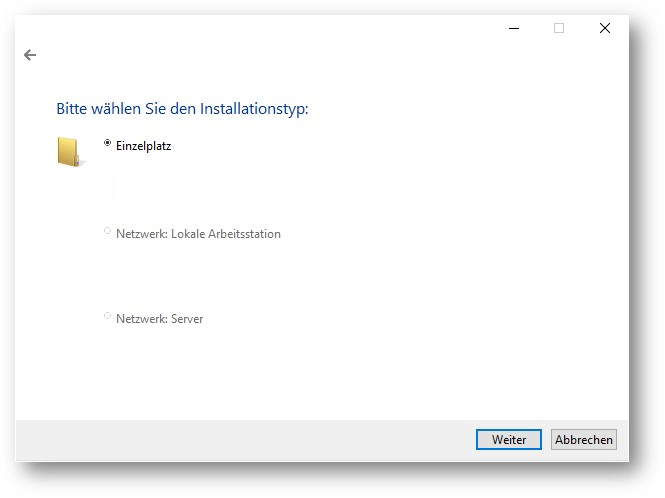Continue with the Weiter button
Image resolution: width=665 pixels, height=498 pixels.
pyautogui.click(x=509, y=439)
